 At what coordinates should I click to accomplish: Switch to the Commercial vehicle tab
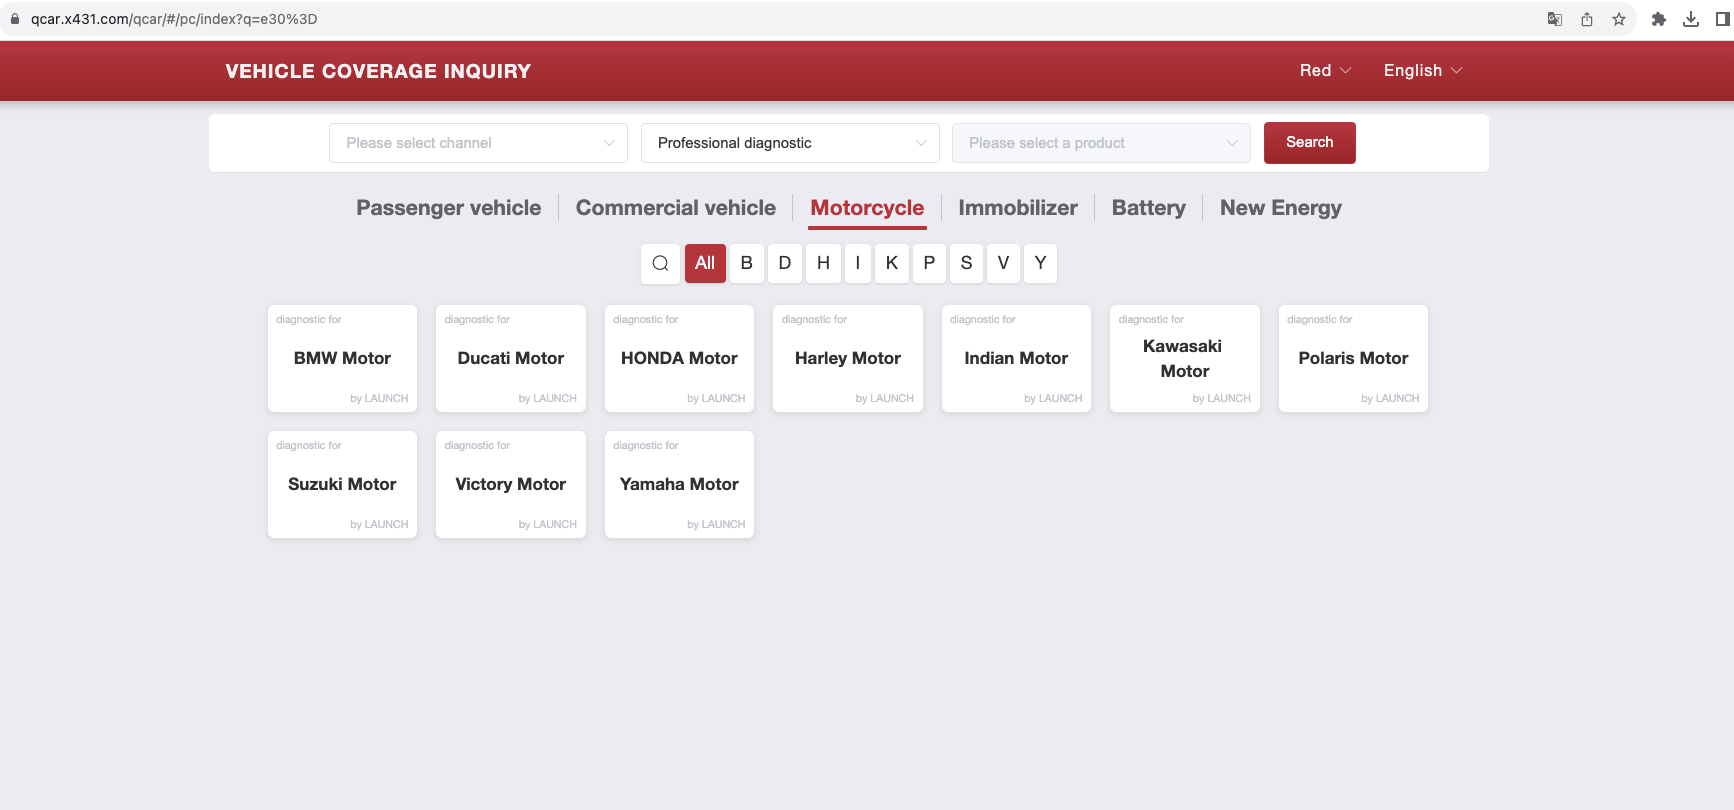point(676,208)
